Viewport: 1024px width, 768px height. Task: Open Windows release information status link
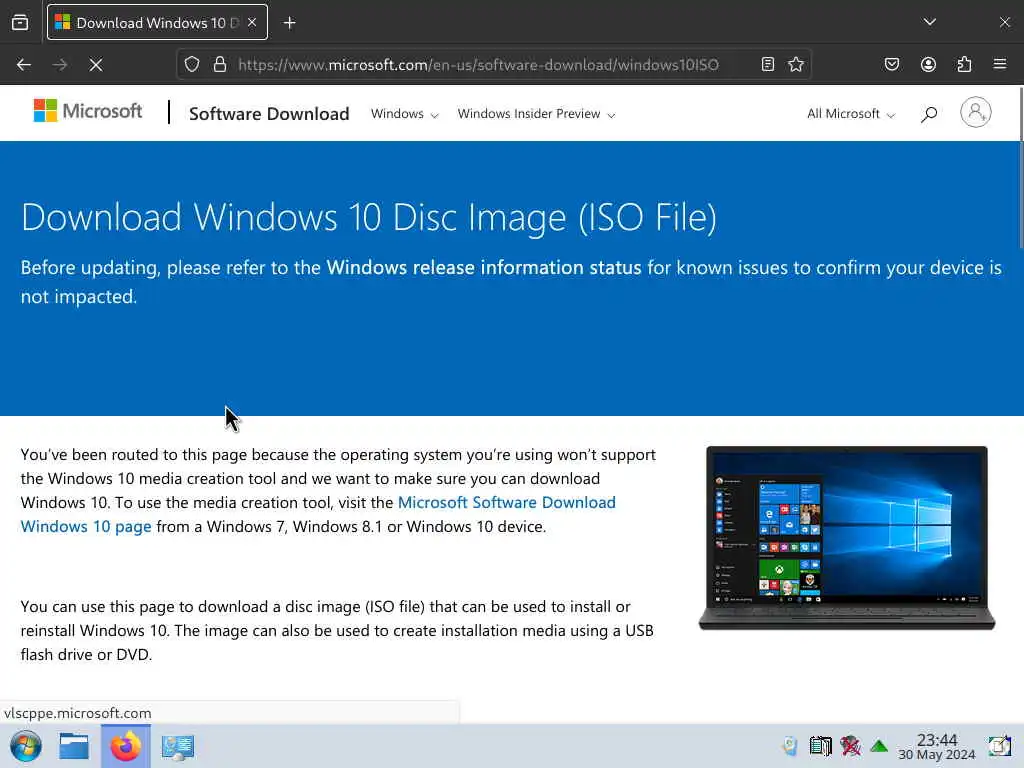tap(484, 267)
